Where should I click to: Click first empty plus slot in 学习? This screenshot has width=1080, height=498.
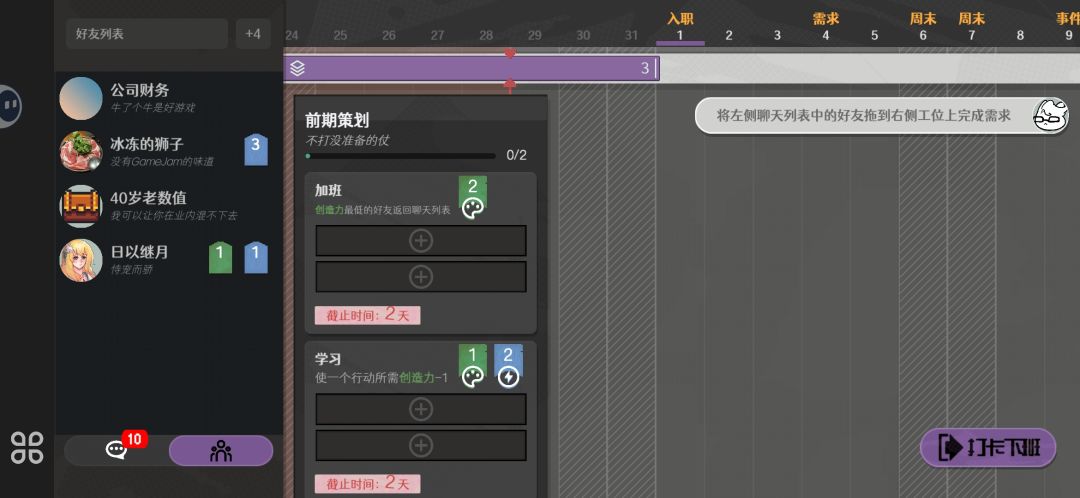(421, 410)
